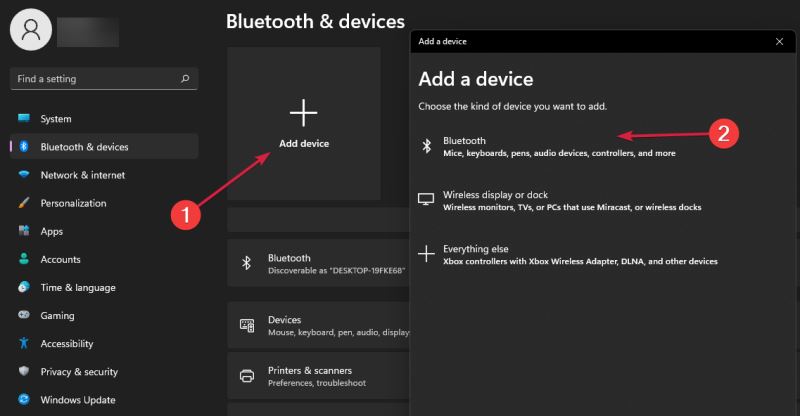Open Network & internet settings
Screen dimensions: 800x416
pos(82,175)
